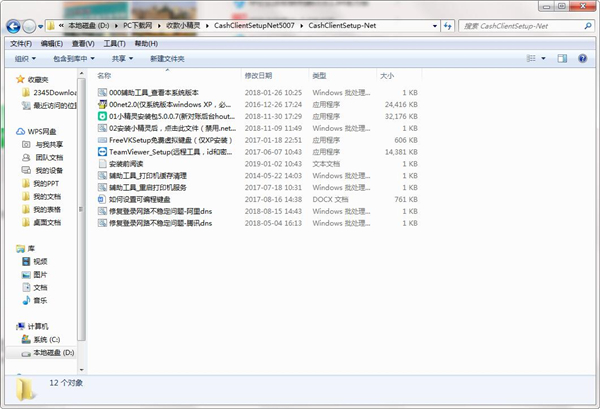600x409 pixels.
Task: Click the change view icon
Action: [x=531, y=59]
